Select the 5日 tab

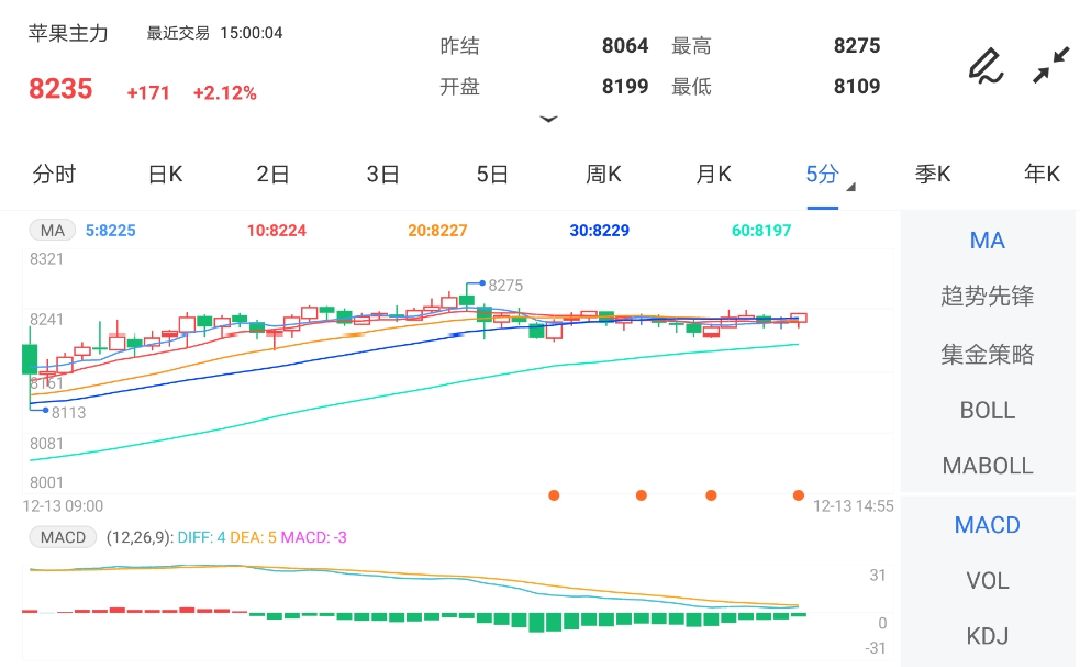point(492,174)
